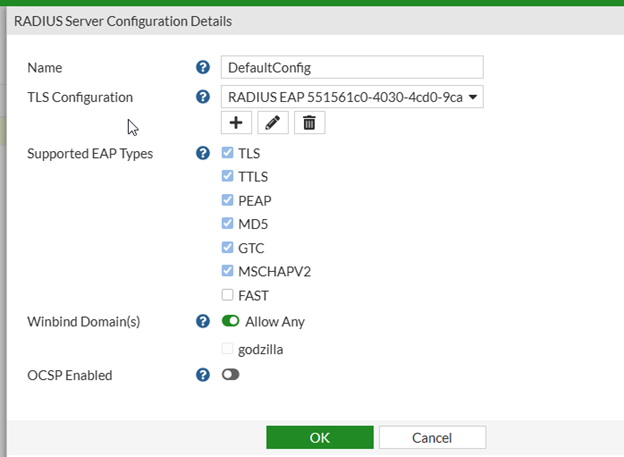Image resolution: width=624 pixels, height=457 pixels.
Task: Click the help icon beside Supported EAP Types
Action: [x=203, y=154]
